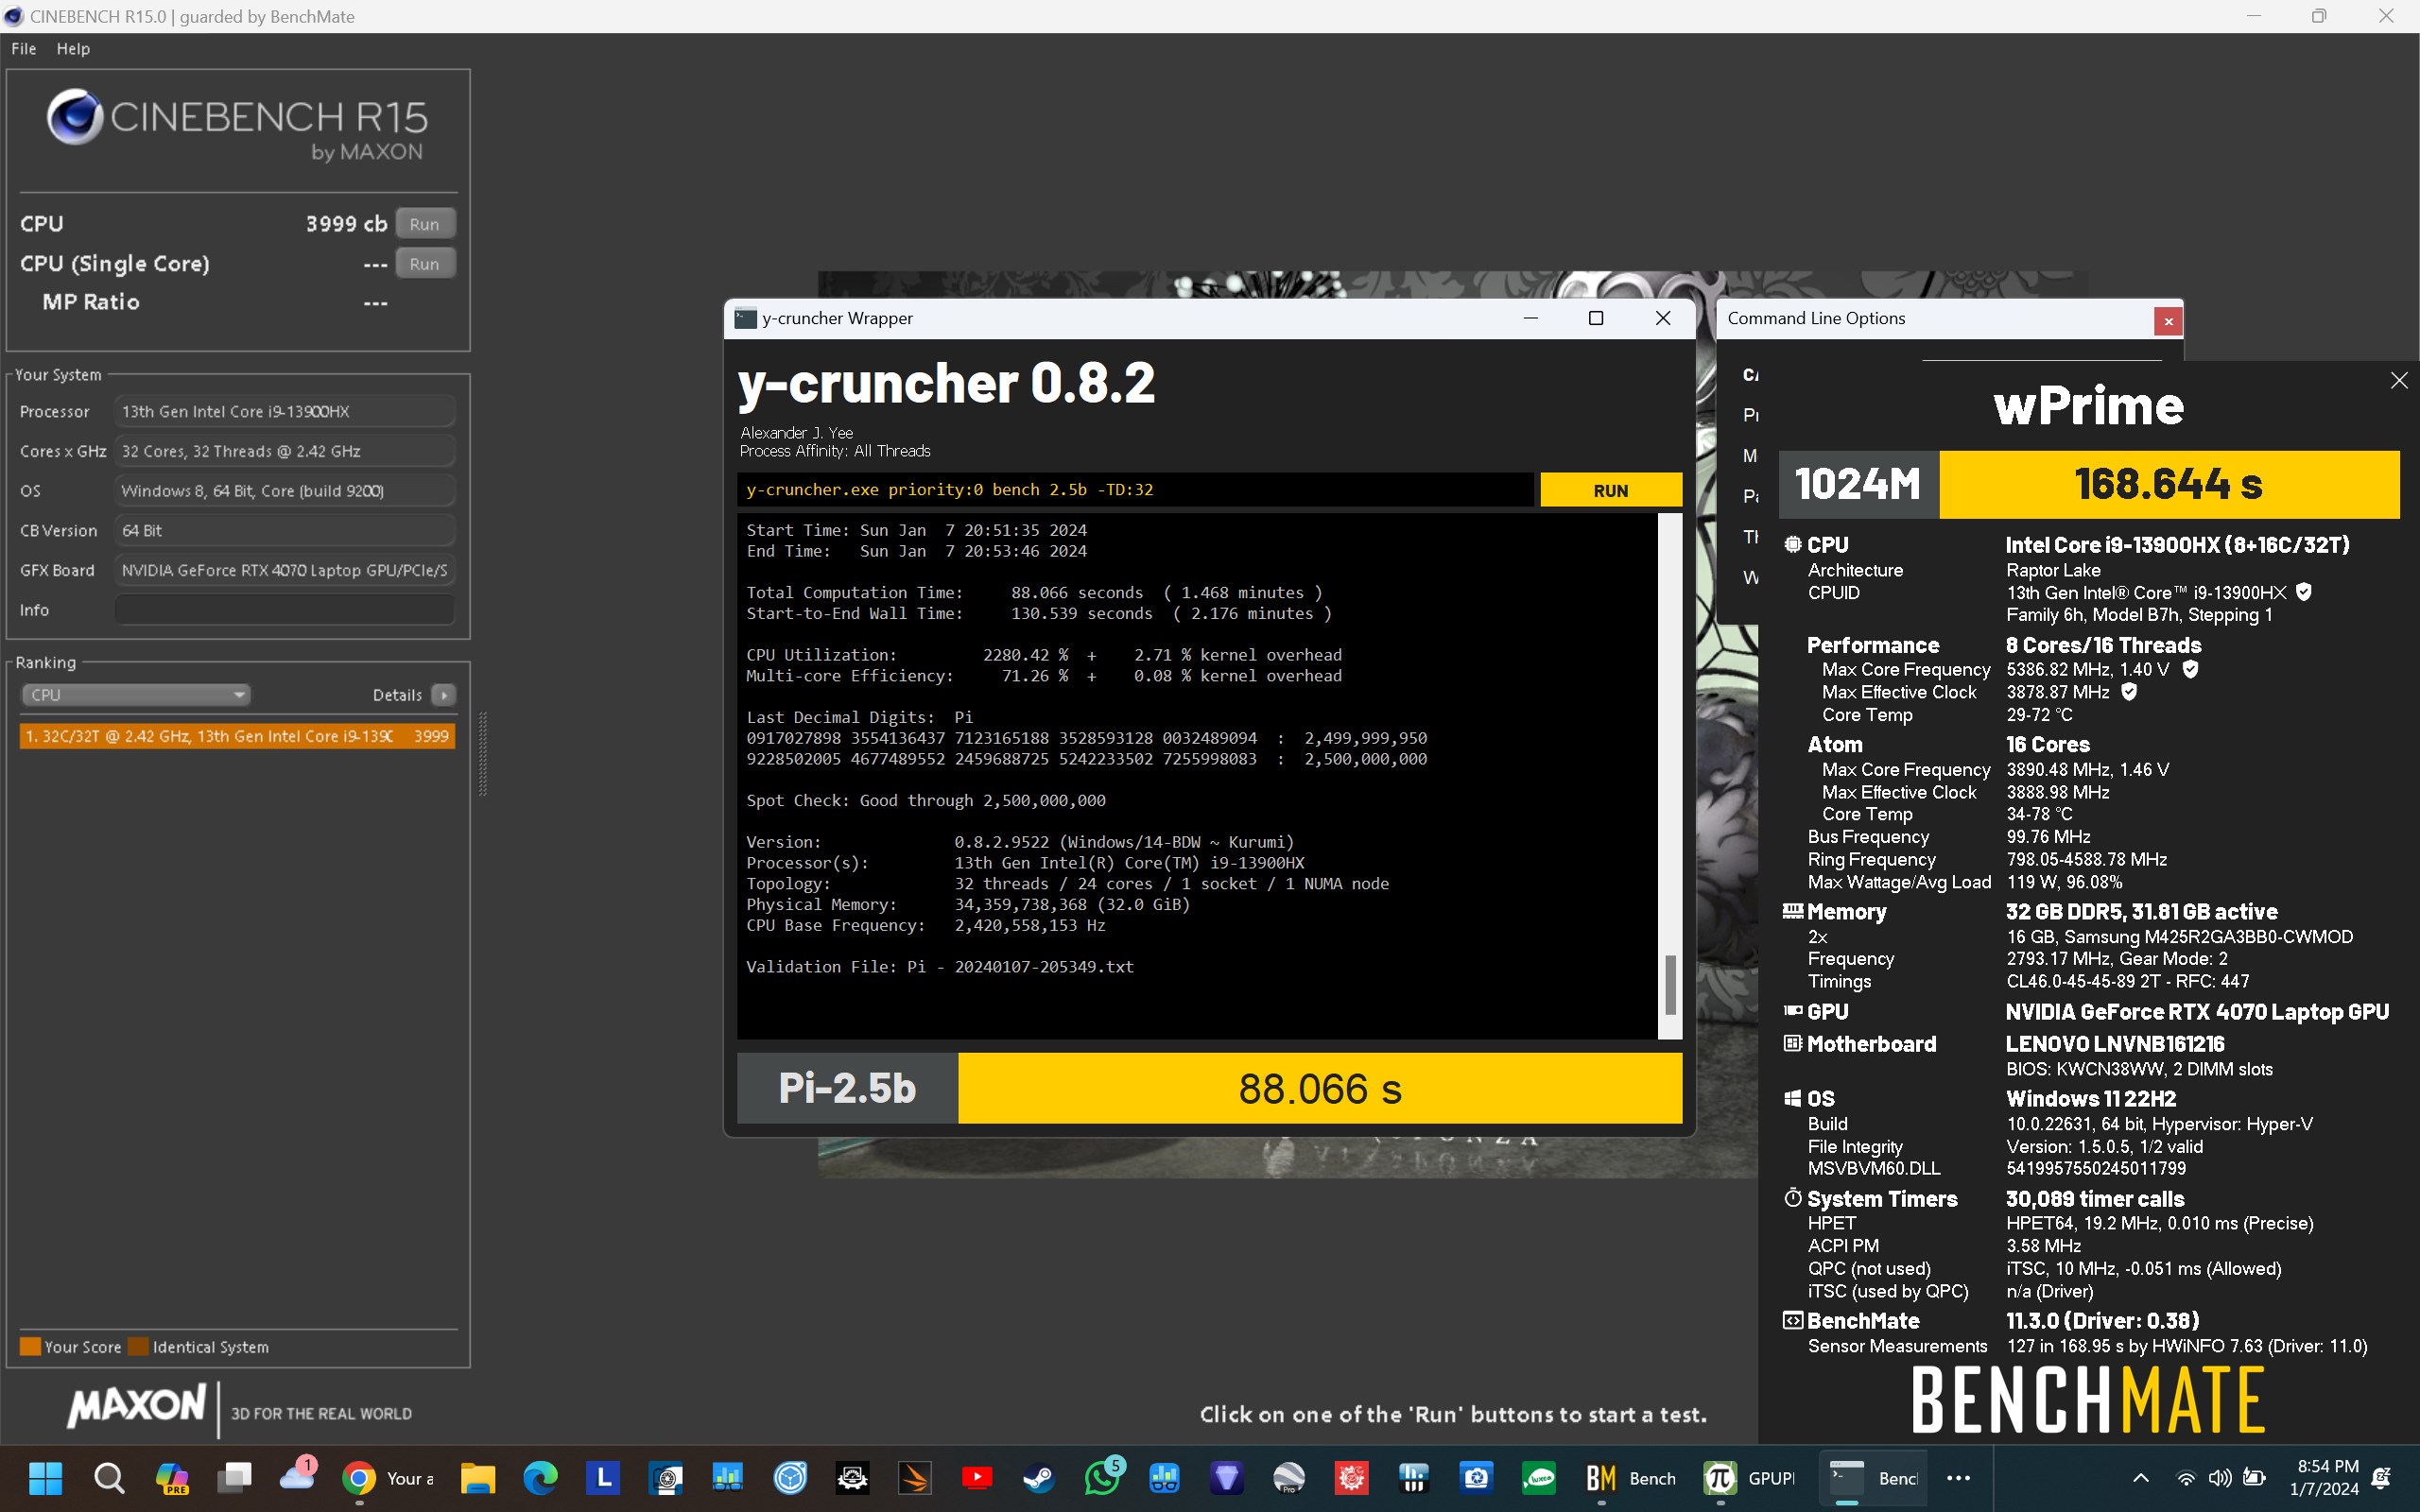Run the CPU (Single Core) test

point(425,264)
